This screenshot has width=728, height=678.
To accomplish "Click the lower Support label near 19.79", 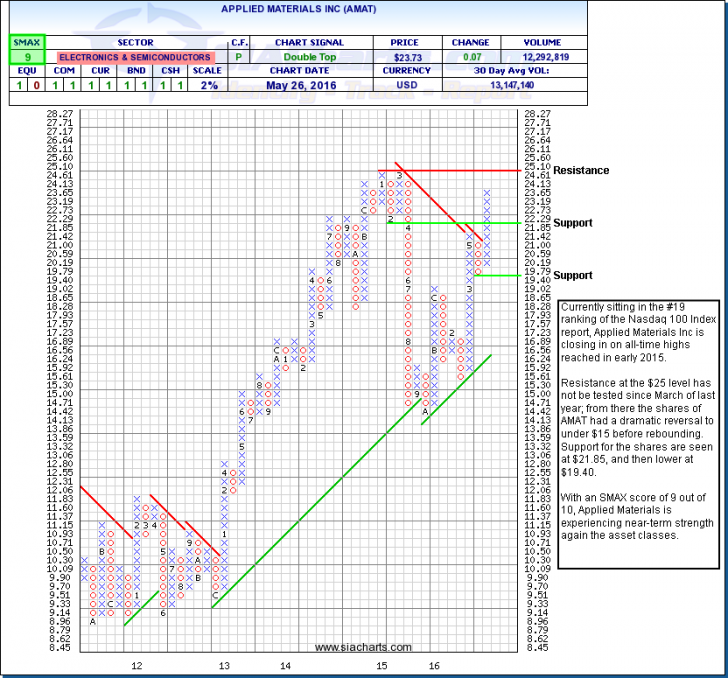I will click(574, 275).
